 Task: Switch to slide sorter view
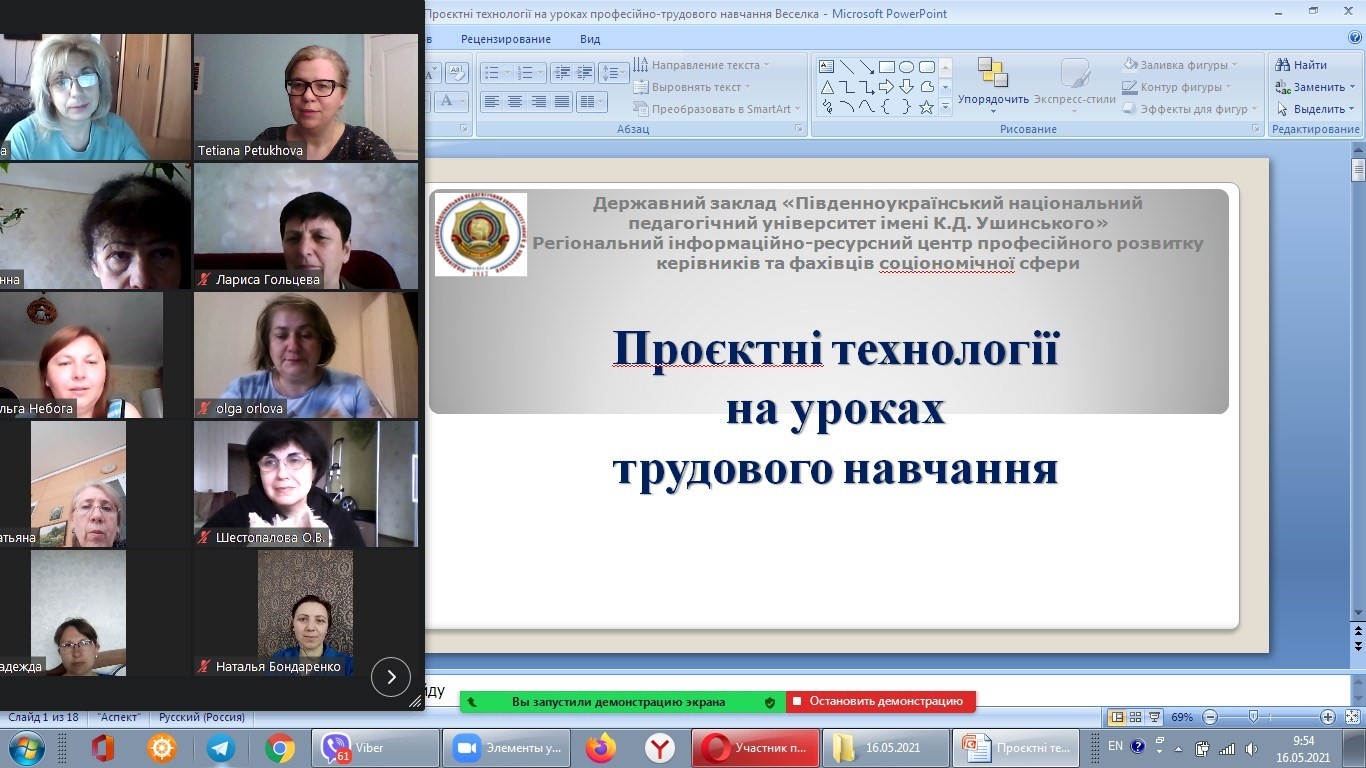click(x=1136, y=717)
